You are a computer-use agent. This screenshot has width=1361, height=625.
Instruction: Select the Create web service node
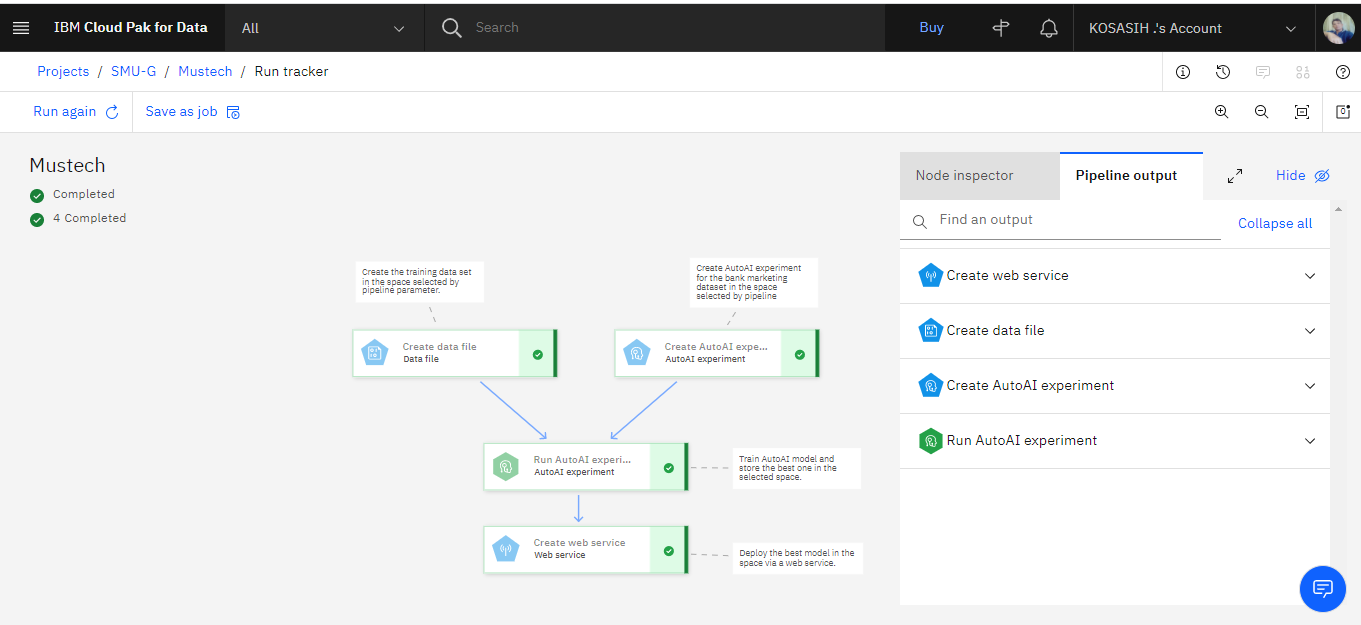(586, 549)
